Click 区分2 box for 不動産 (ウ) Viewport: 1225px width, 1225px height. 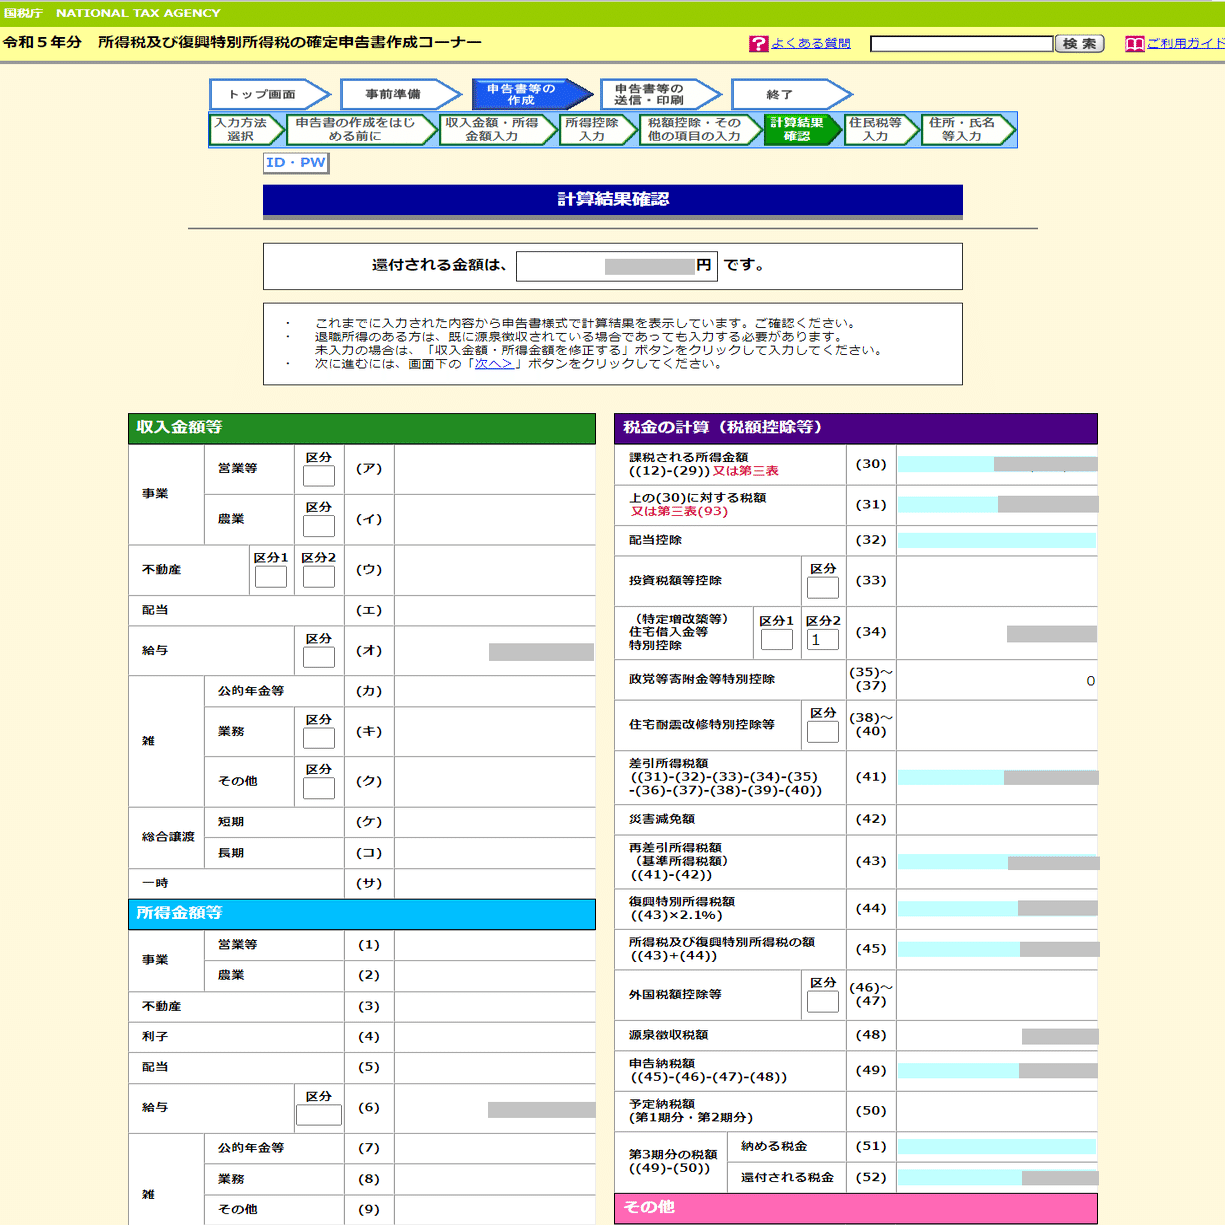pos(319,576)
